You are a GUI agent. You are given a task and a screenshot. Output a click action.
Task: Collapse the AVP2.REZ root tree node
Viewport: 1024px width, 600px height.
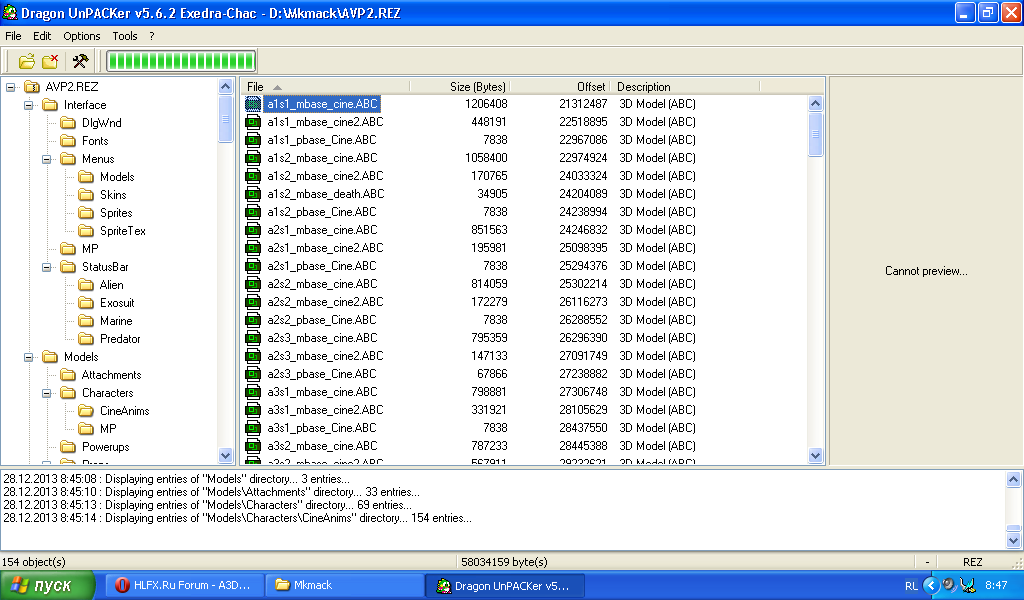(x=10, y=87)
